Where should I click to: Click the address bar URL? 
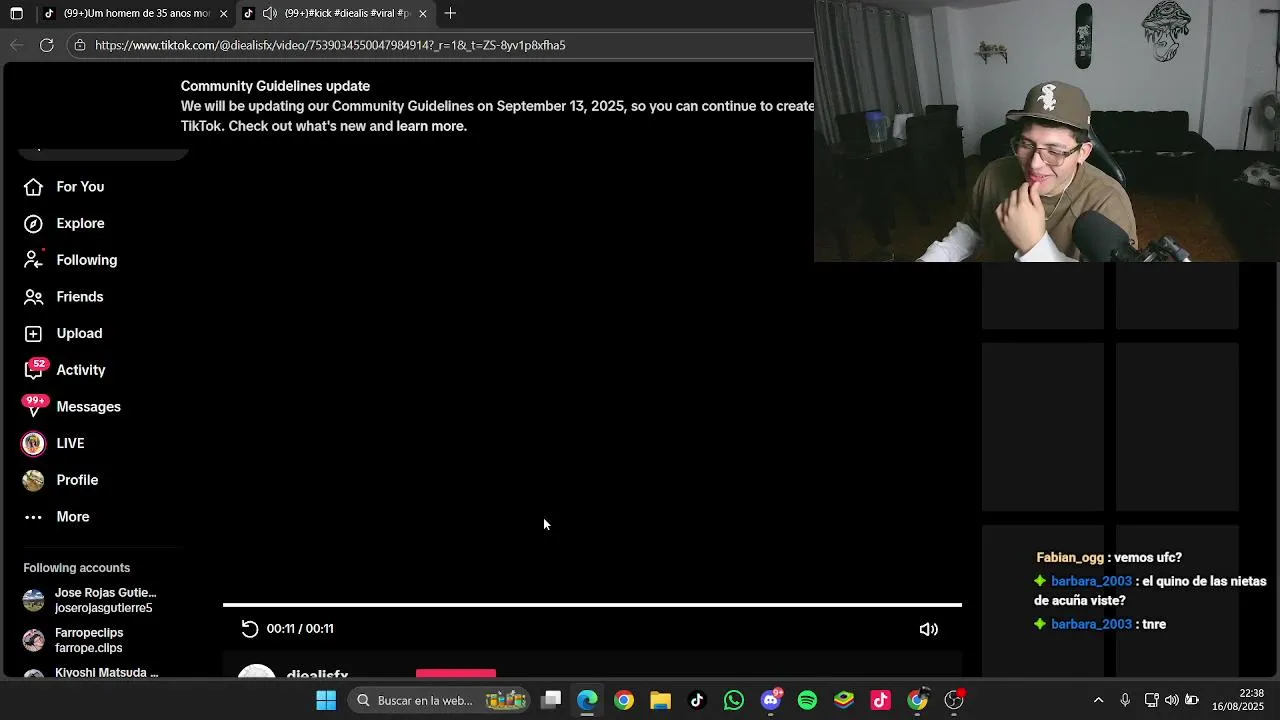[330, 45]
